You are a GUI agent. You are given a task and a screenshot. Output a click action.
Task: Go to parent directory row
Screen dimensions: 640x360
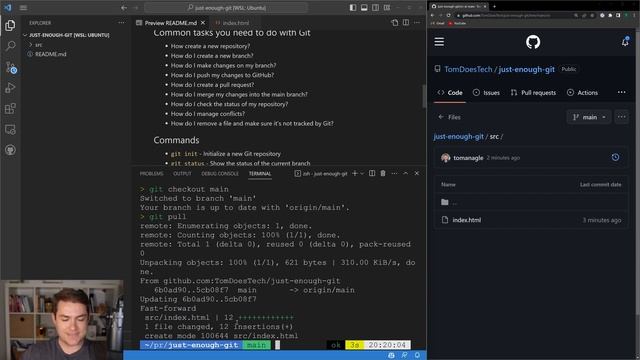tap(531, 202)
